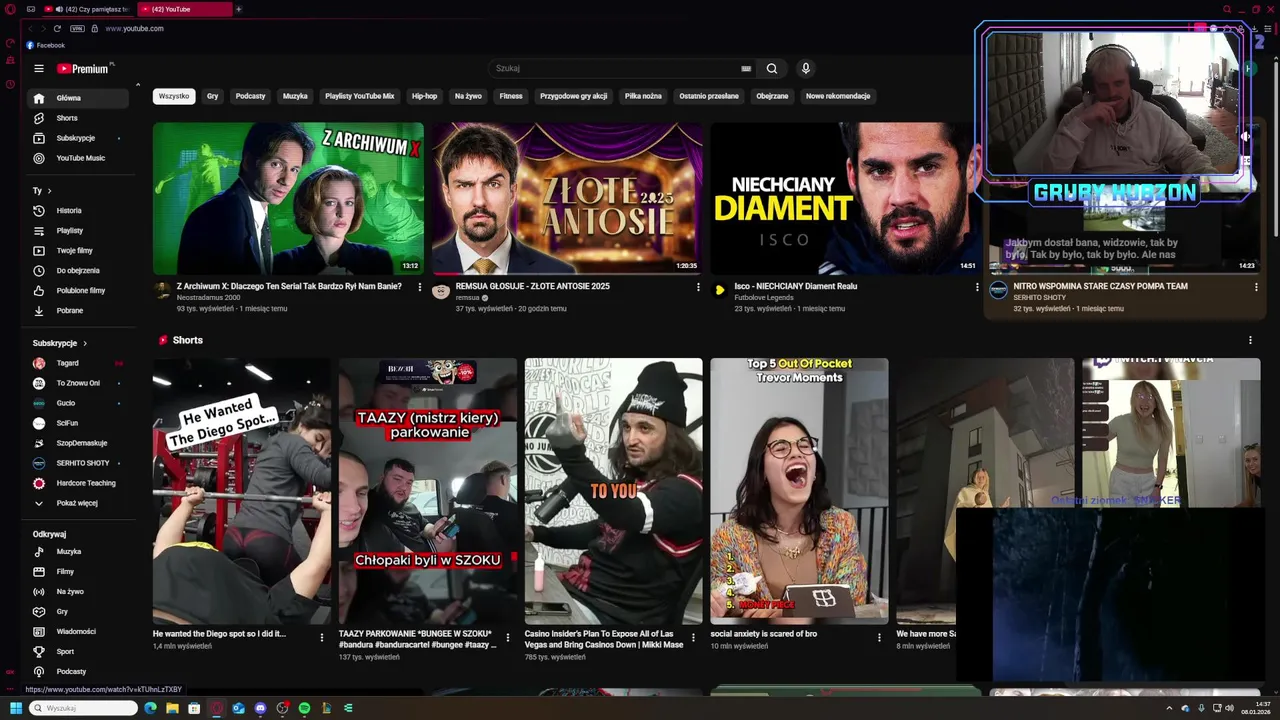
Task: Select Playlisty YouTube Mix chip
Action: tap(359, 96)
